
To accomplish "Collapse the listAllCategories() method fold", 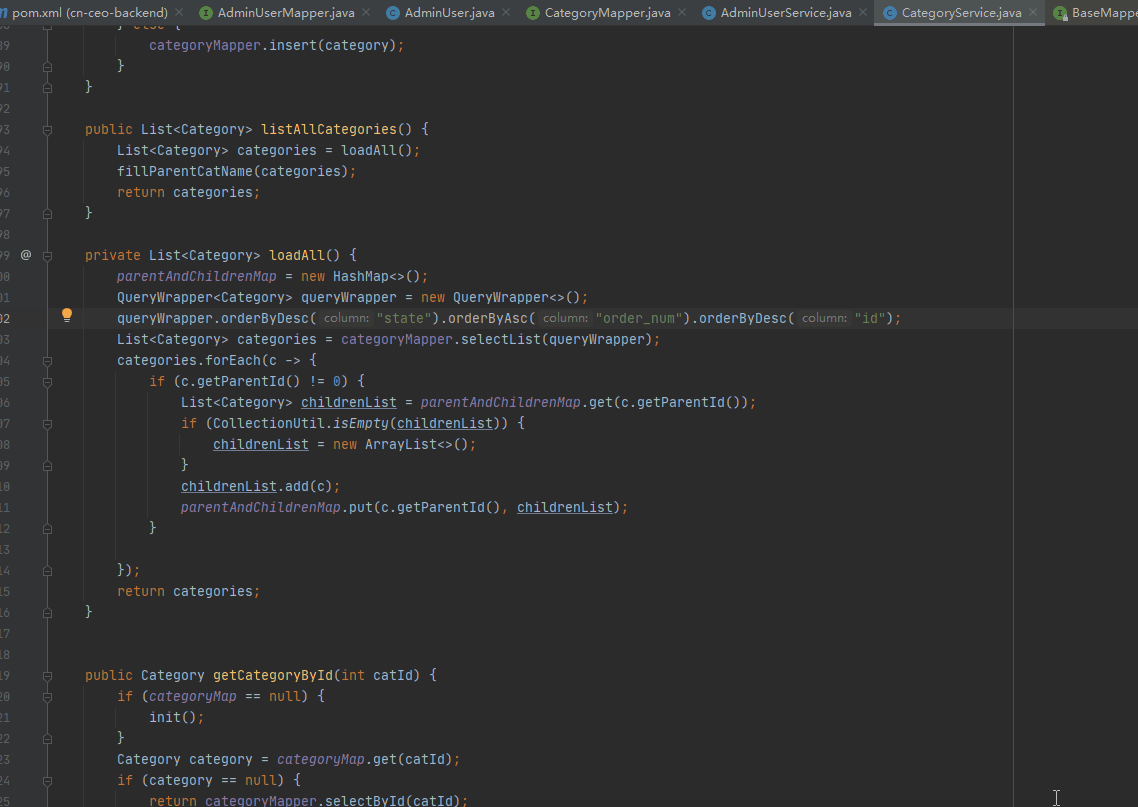I will 47,130.
